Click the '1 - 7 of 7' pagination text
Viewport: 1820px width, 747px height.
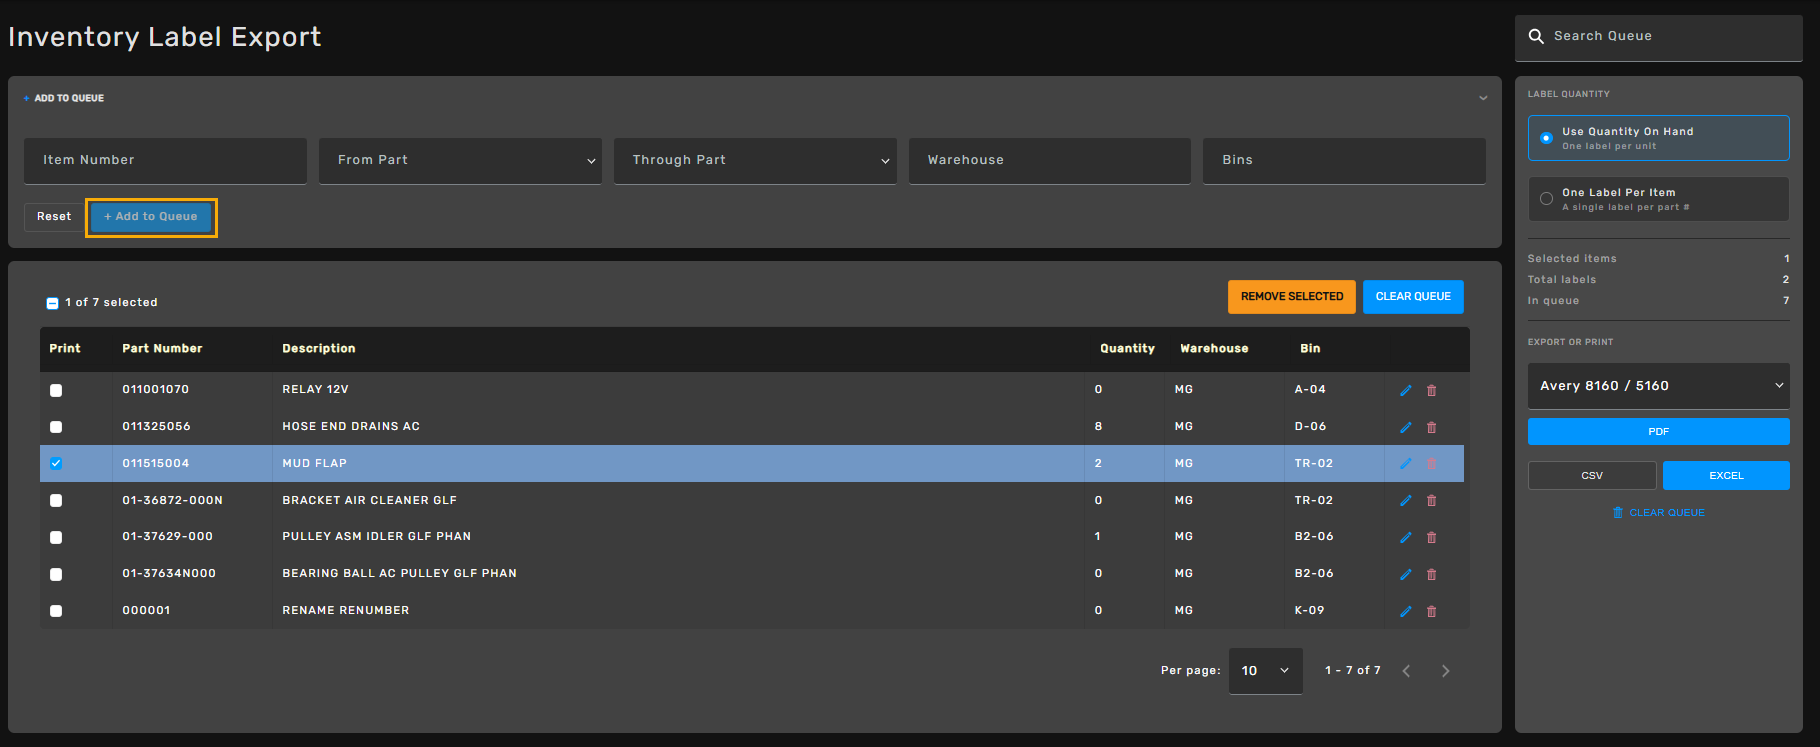click(x=1352, y=671)
